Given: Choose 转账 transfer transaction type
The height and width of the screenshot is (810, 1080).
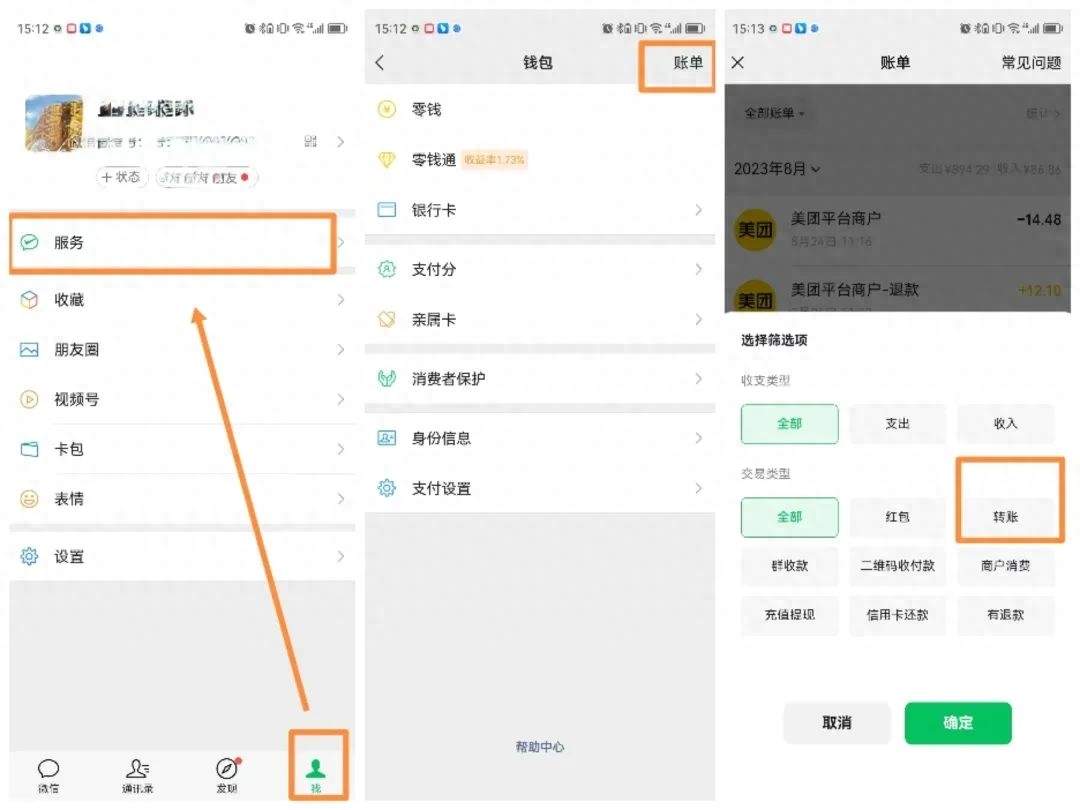Looking at the screenshot, I should click(x=1005, y=517).
